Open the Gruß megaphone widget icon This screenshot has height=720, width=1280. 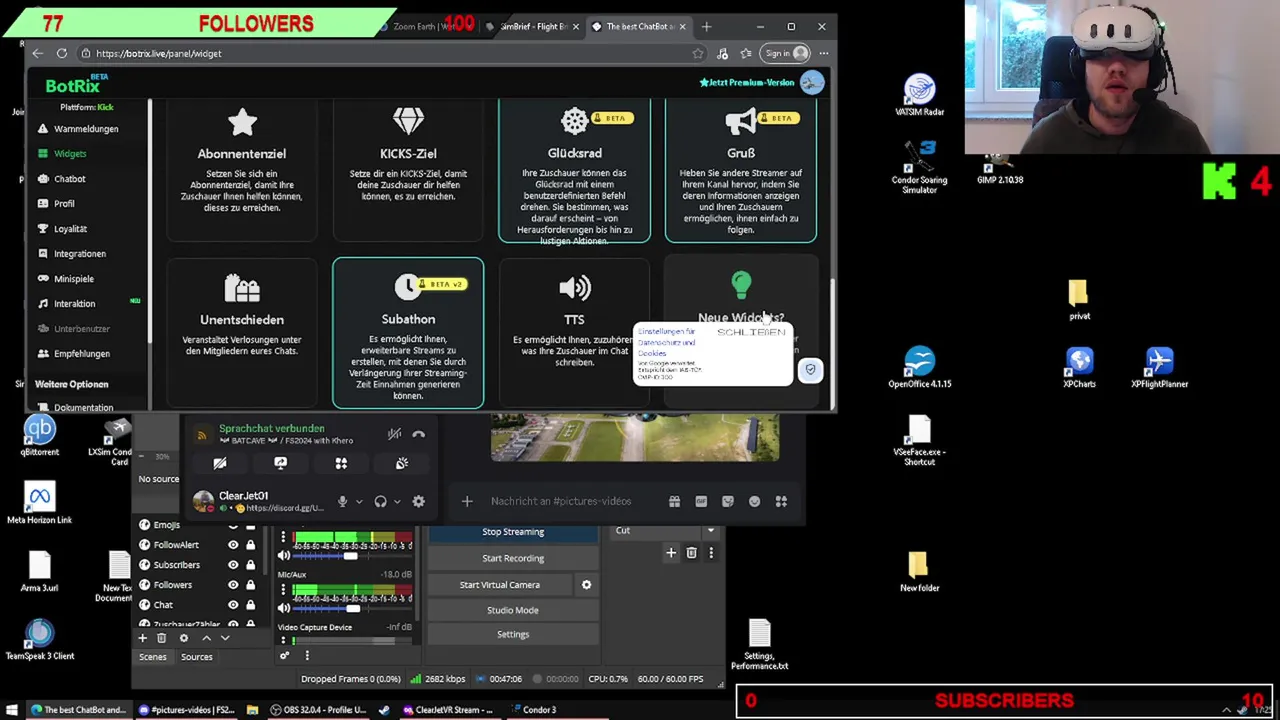point(740,122)
